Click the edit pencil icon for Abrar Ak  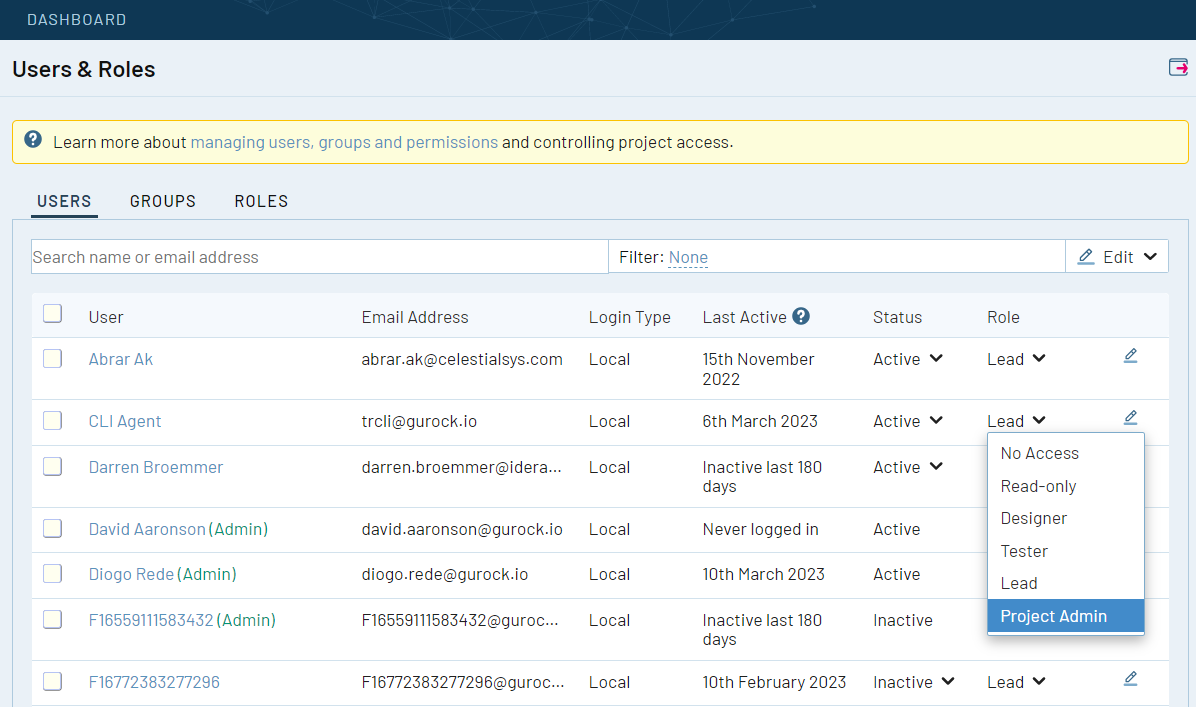(x=1130, y=356)
